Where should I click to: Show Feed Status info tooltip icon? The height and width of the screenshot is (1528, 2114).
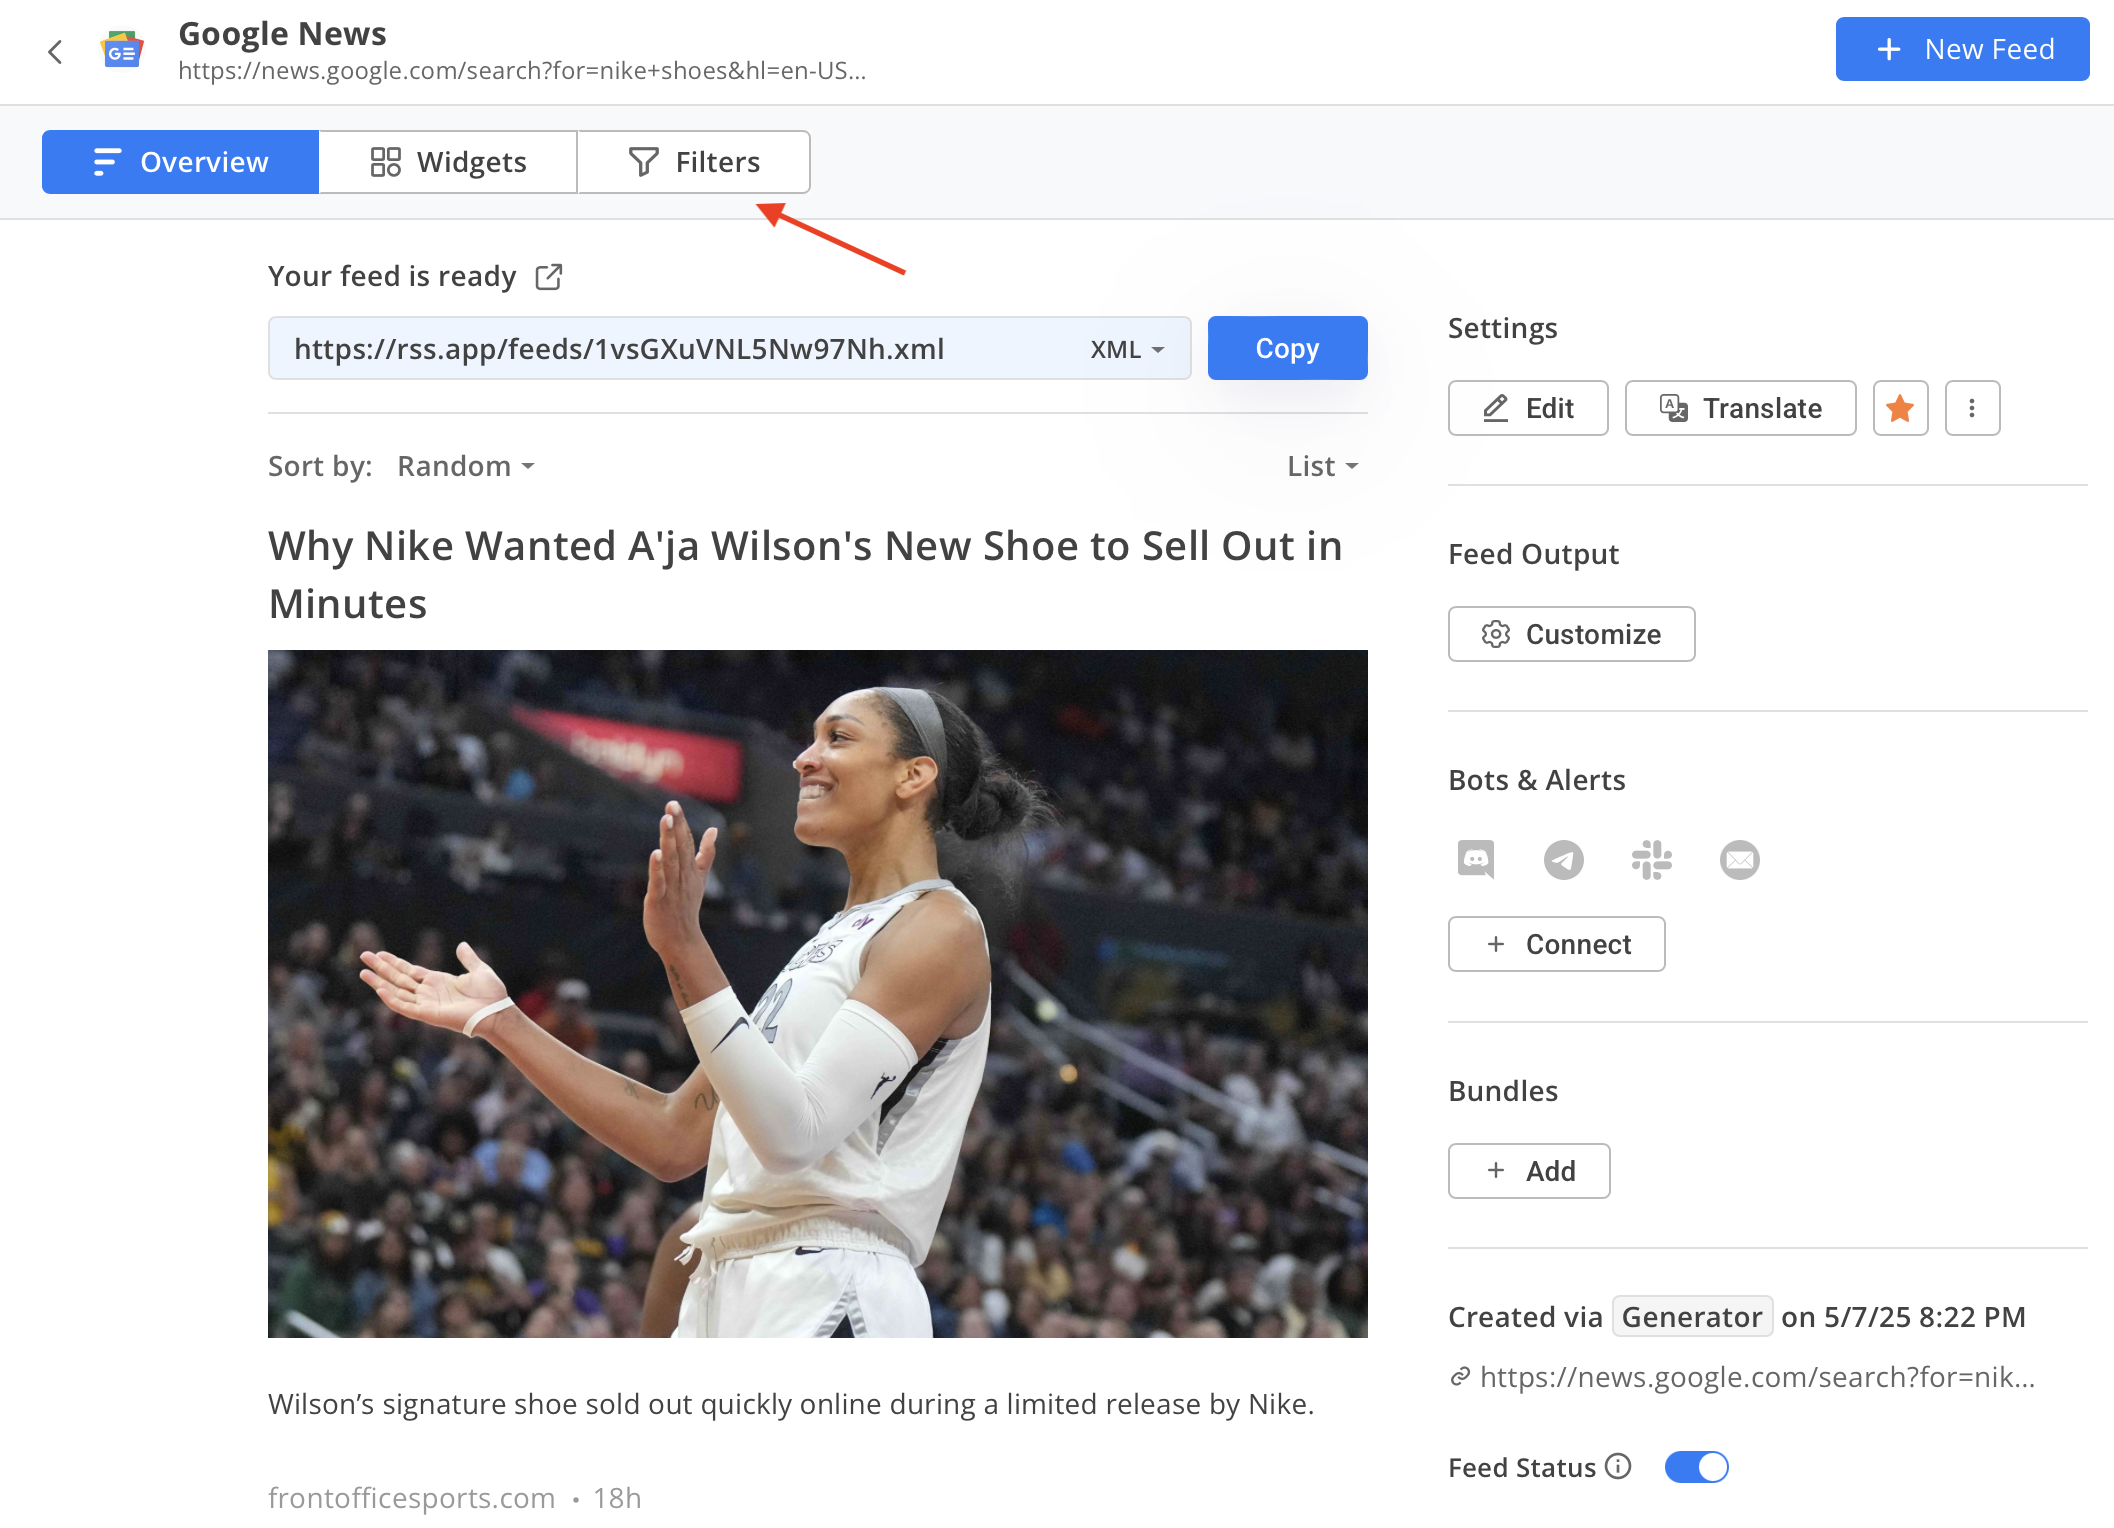click(x=1618, y=1466)
